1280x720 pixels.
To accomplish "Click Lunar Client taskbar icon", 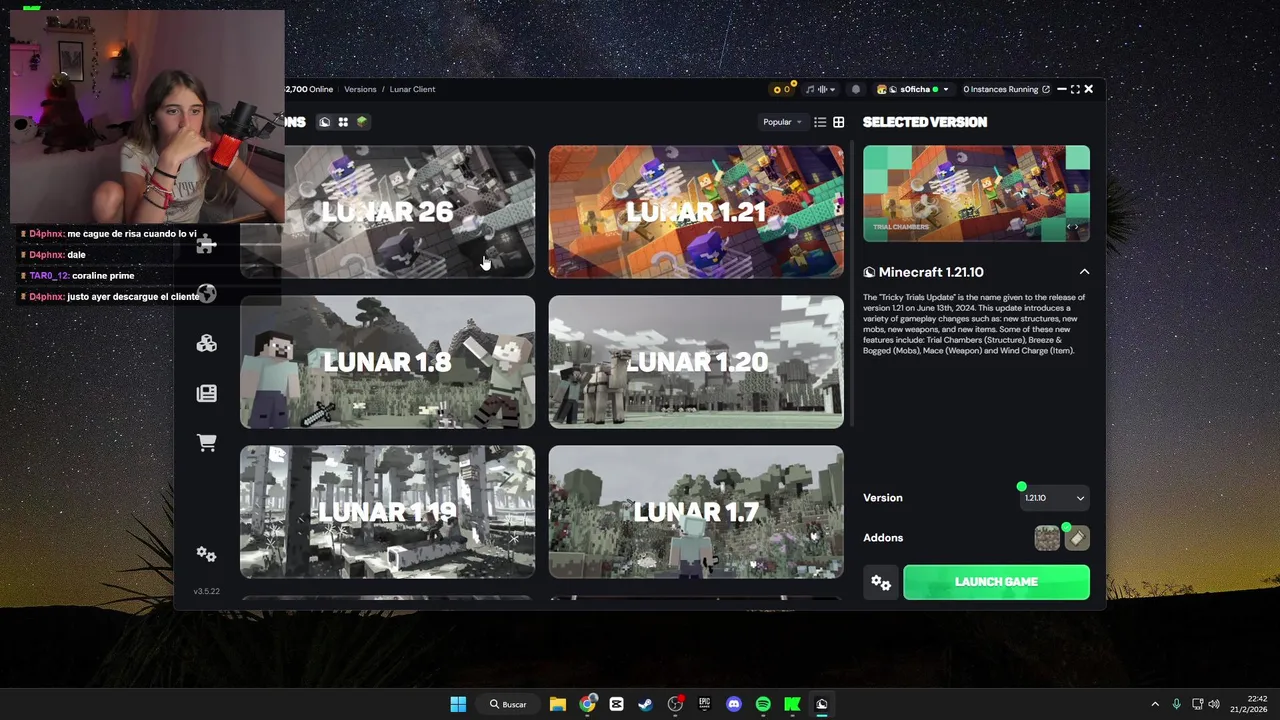I will (822, 704).
